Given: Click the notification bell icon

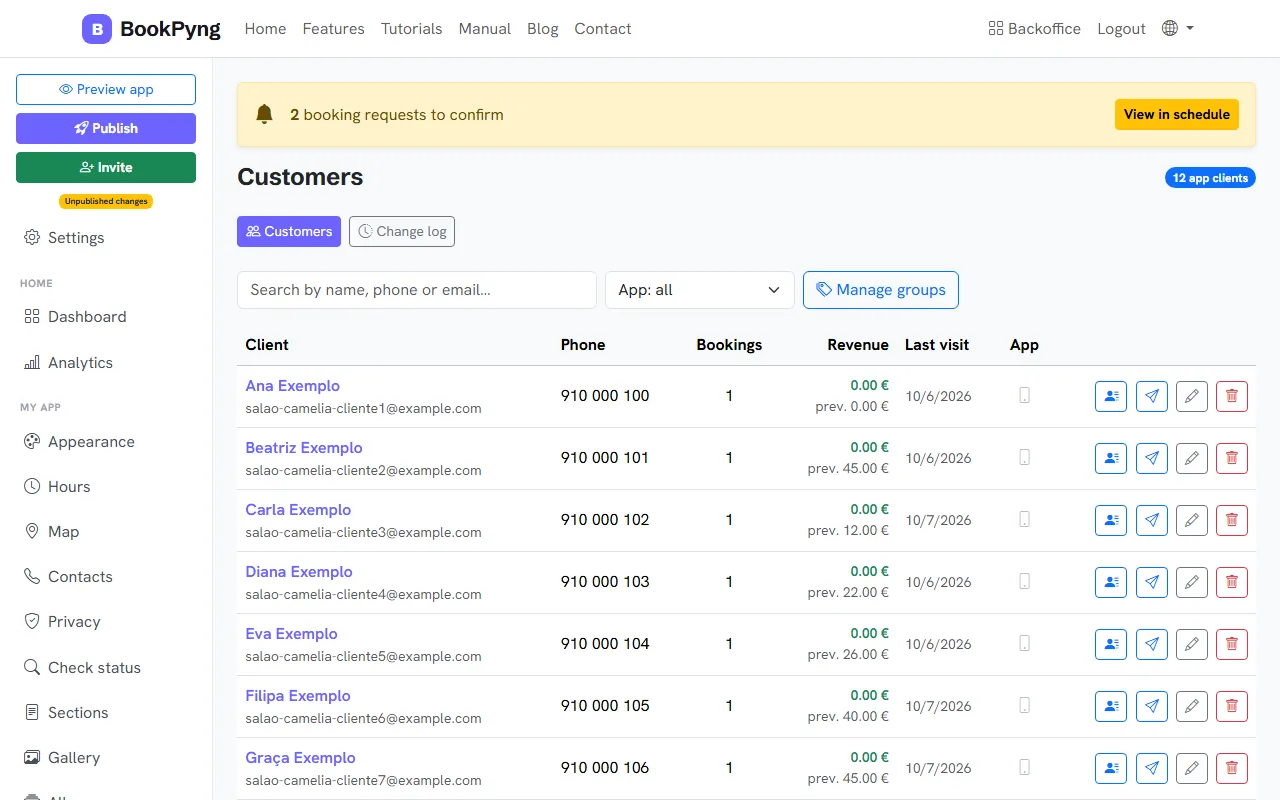Looking at the screenshot, I should pyautogui.click(x=264, y=114).
